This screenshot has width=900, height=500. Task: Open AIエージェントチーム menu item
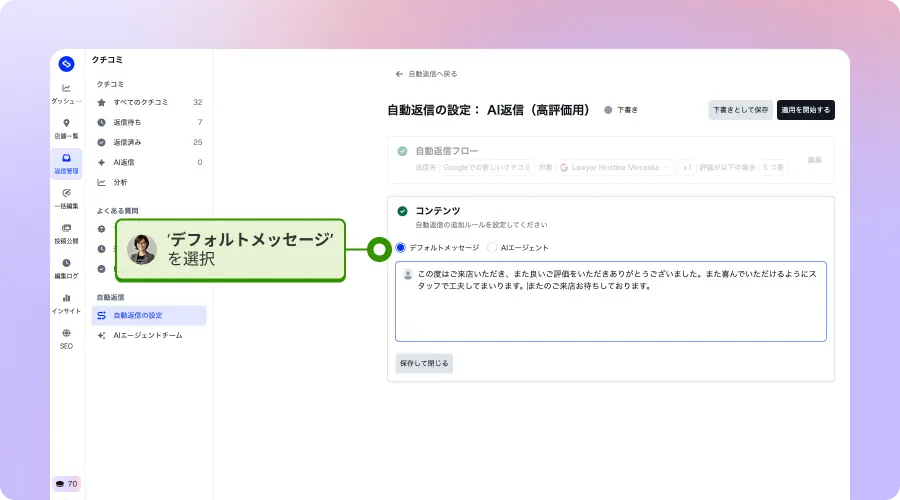tap(147, 335)
